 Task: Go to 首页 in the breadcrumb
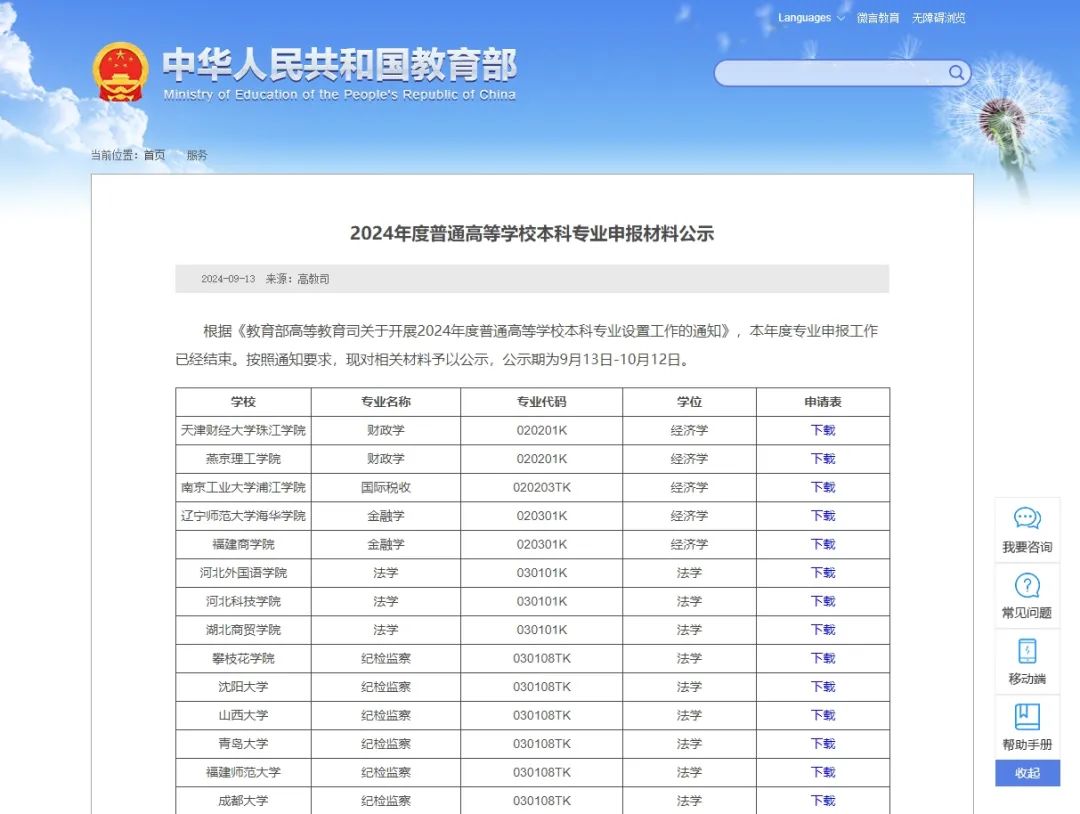pyautogui.click(x=154, y=155)
